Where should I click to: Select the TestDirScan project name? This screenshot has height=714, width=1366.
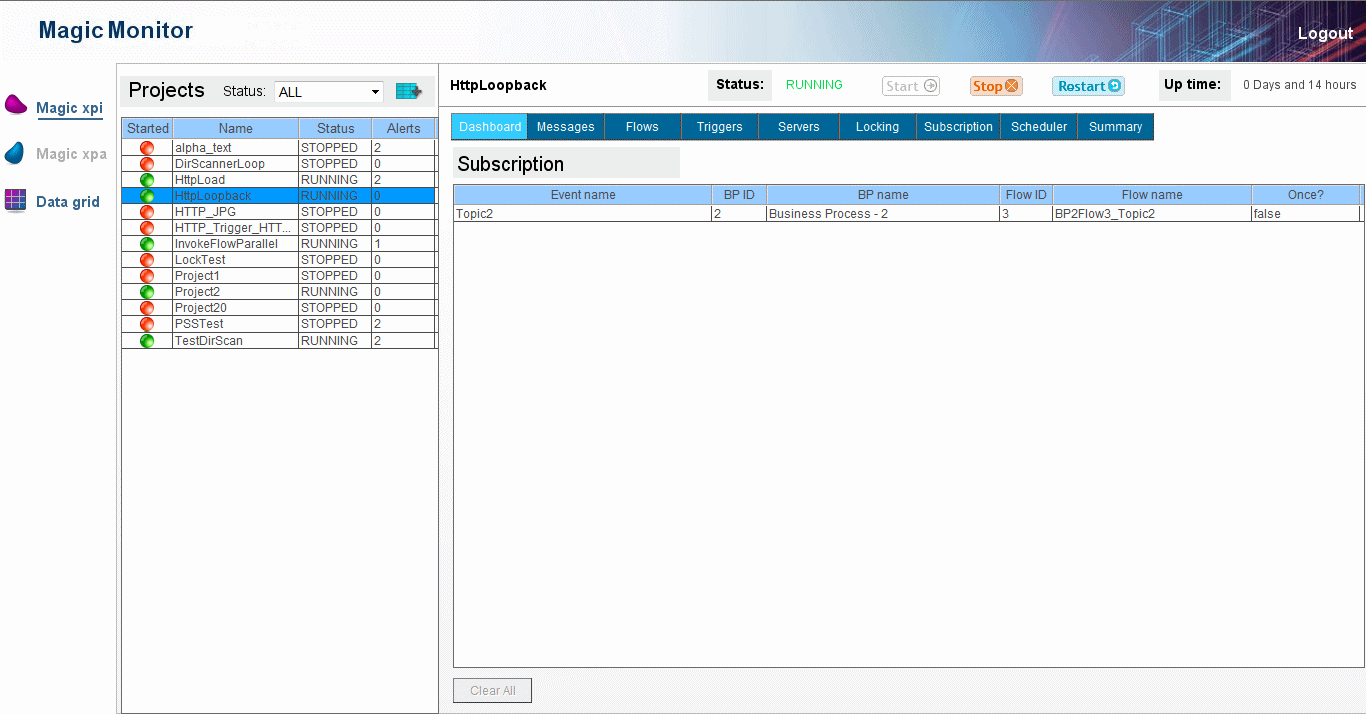tap(209, 341)
